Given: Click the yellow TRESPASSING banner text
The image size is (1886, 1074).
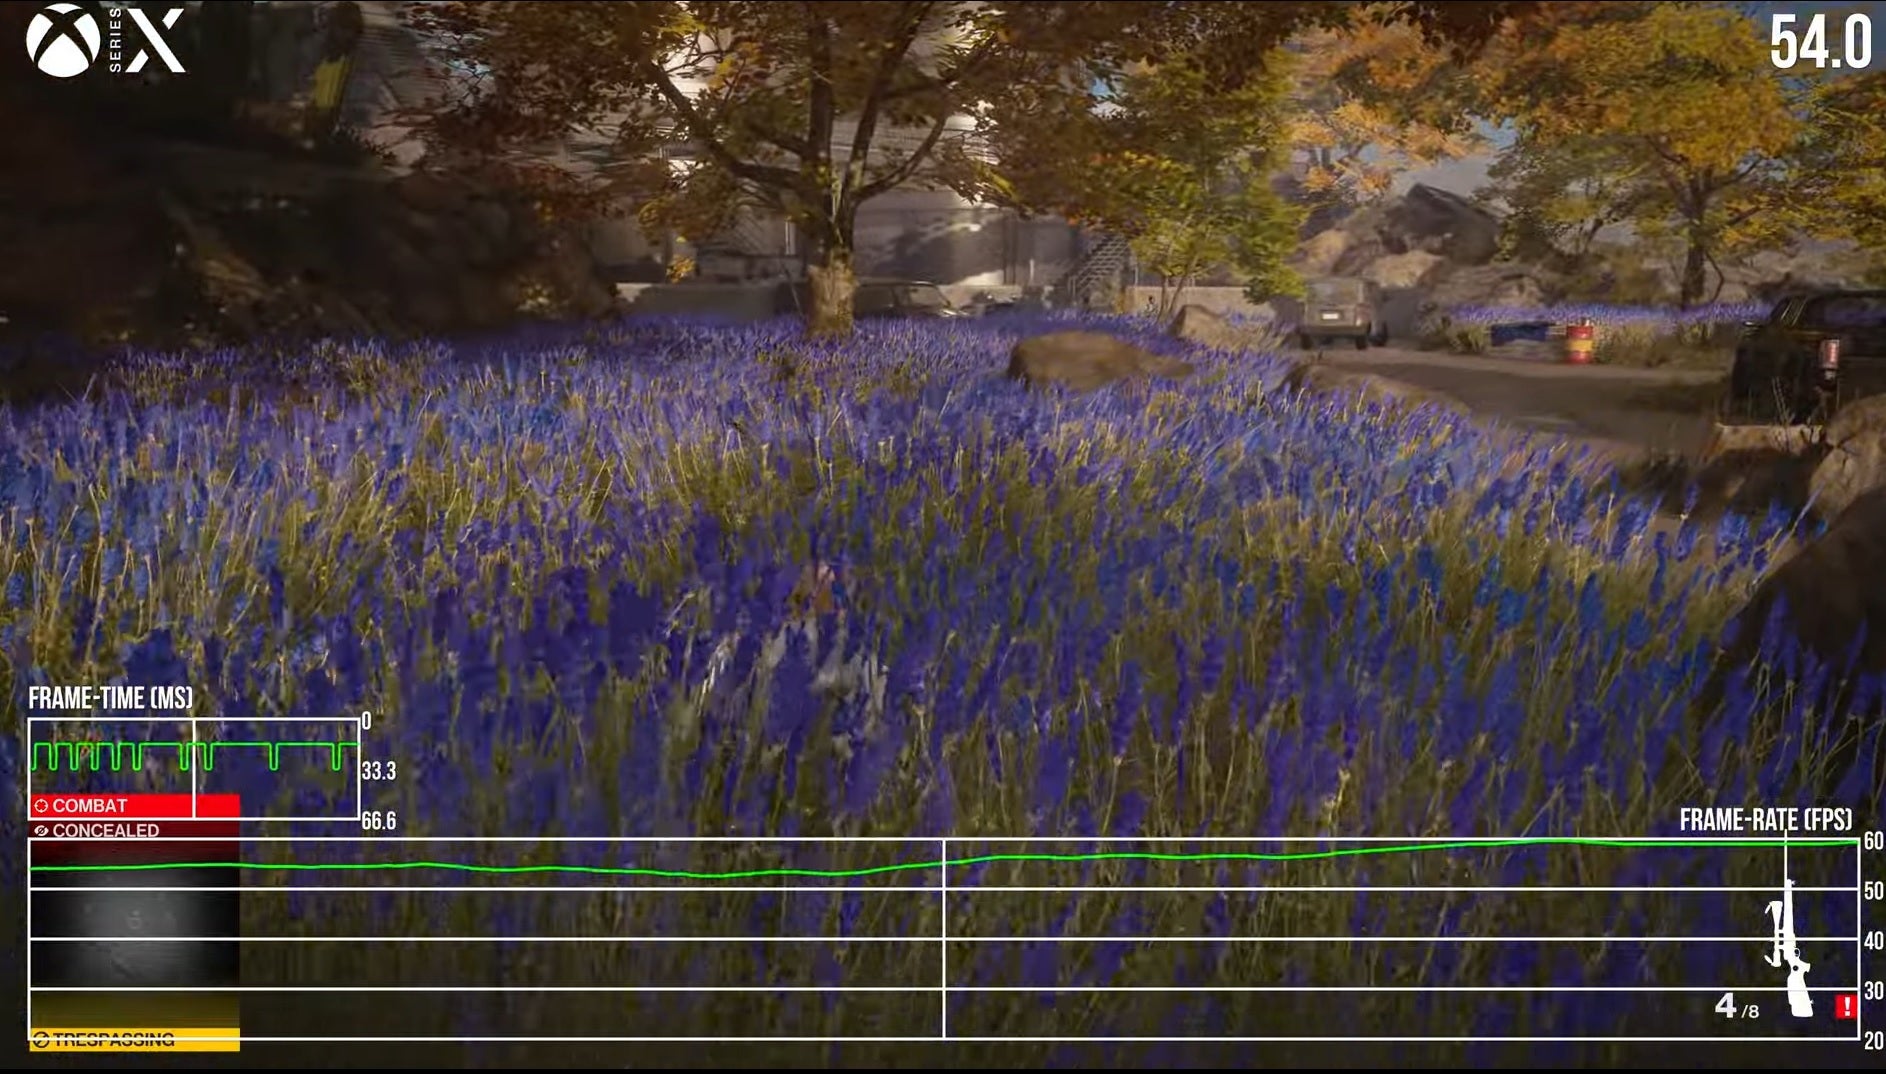Looking at the screenshot, I should [114, 1040].
